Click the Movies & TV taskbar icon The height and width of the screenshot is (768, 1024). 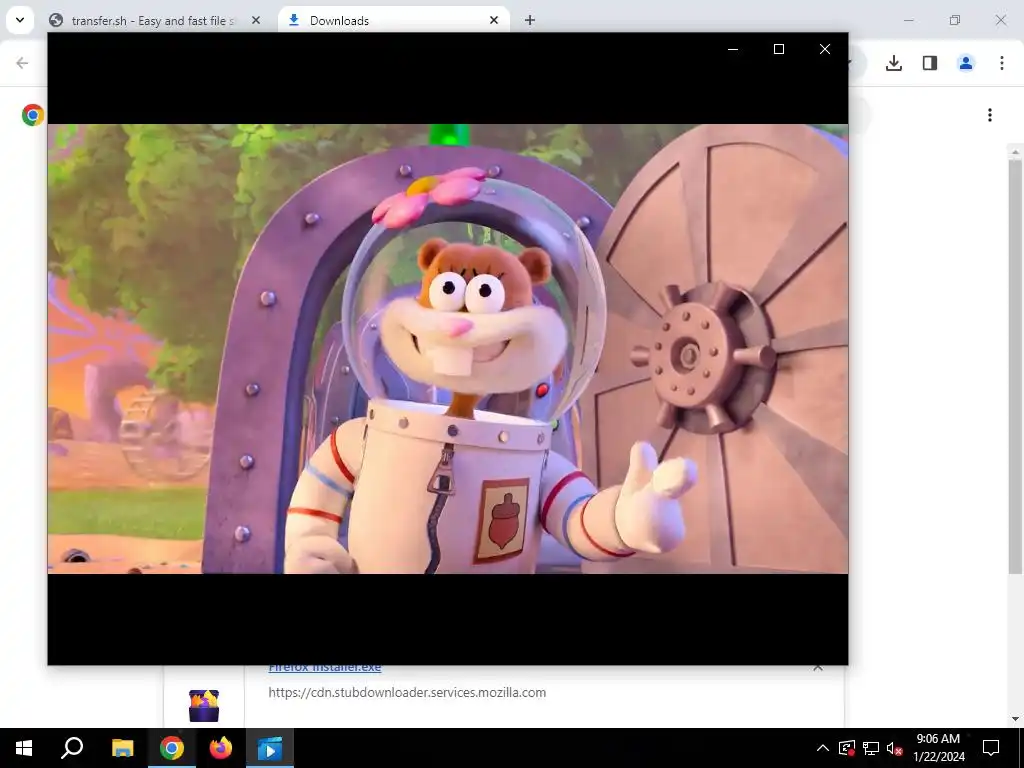tap(270, 748)
